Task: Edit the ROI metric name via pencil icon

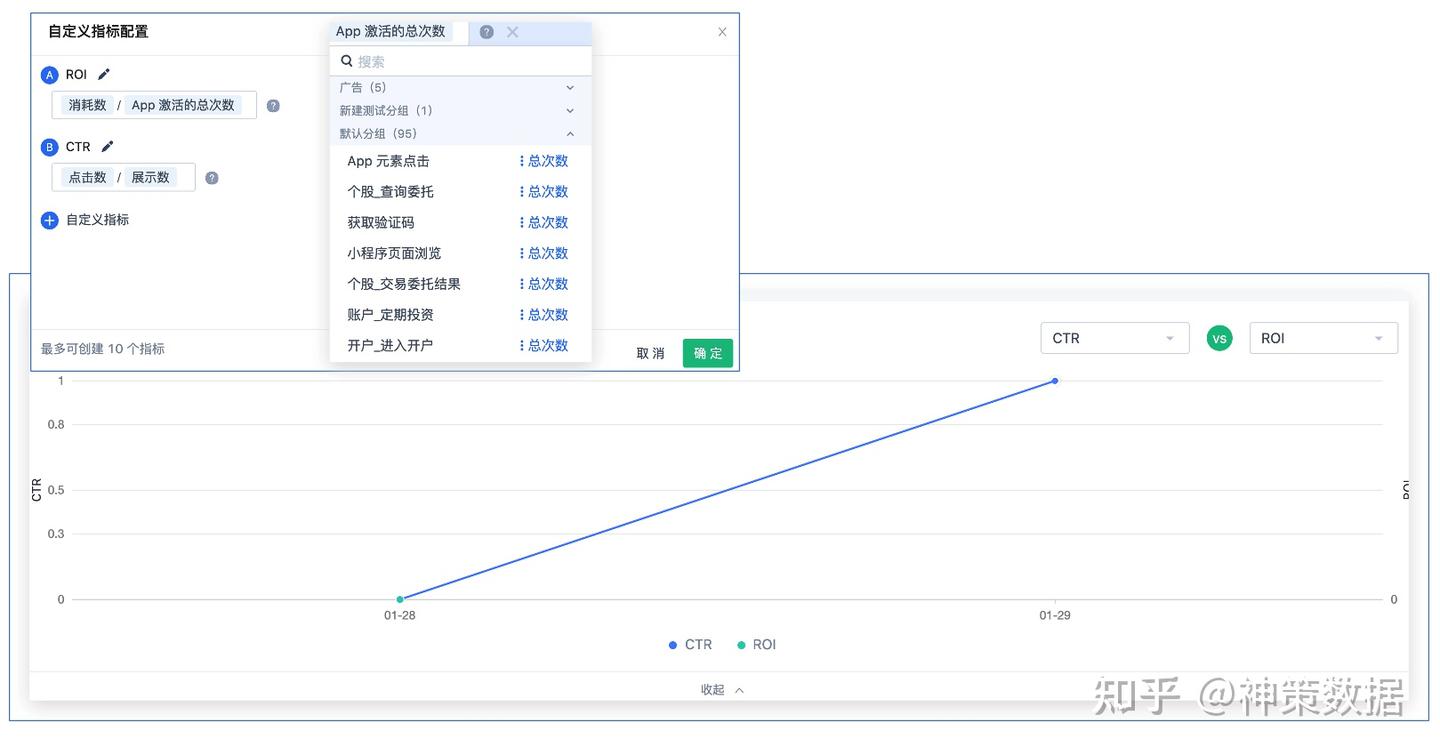Action: point(103,74)
